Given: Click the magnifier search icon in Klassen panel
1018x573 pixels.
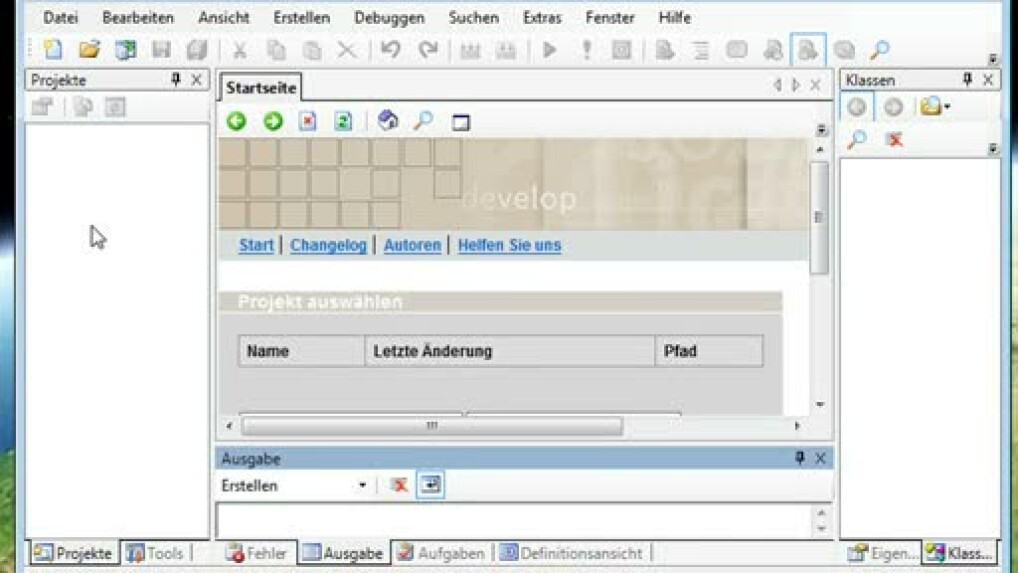Looking at the screenshot, I should (856, 140).
